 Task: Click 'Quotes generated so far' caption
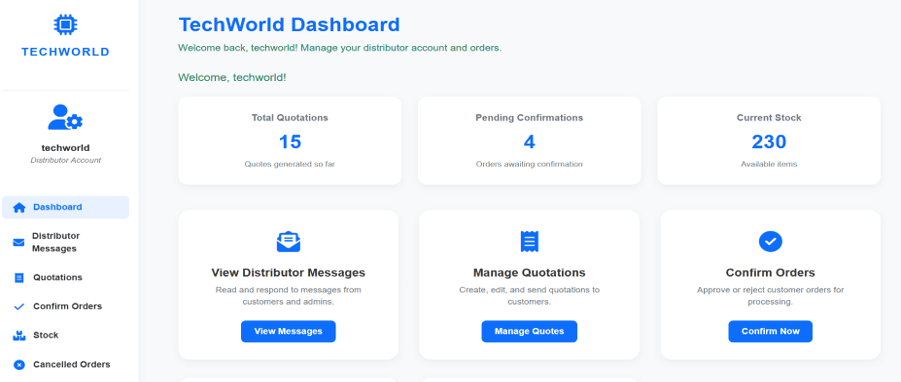coord(290,164)
